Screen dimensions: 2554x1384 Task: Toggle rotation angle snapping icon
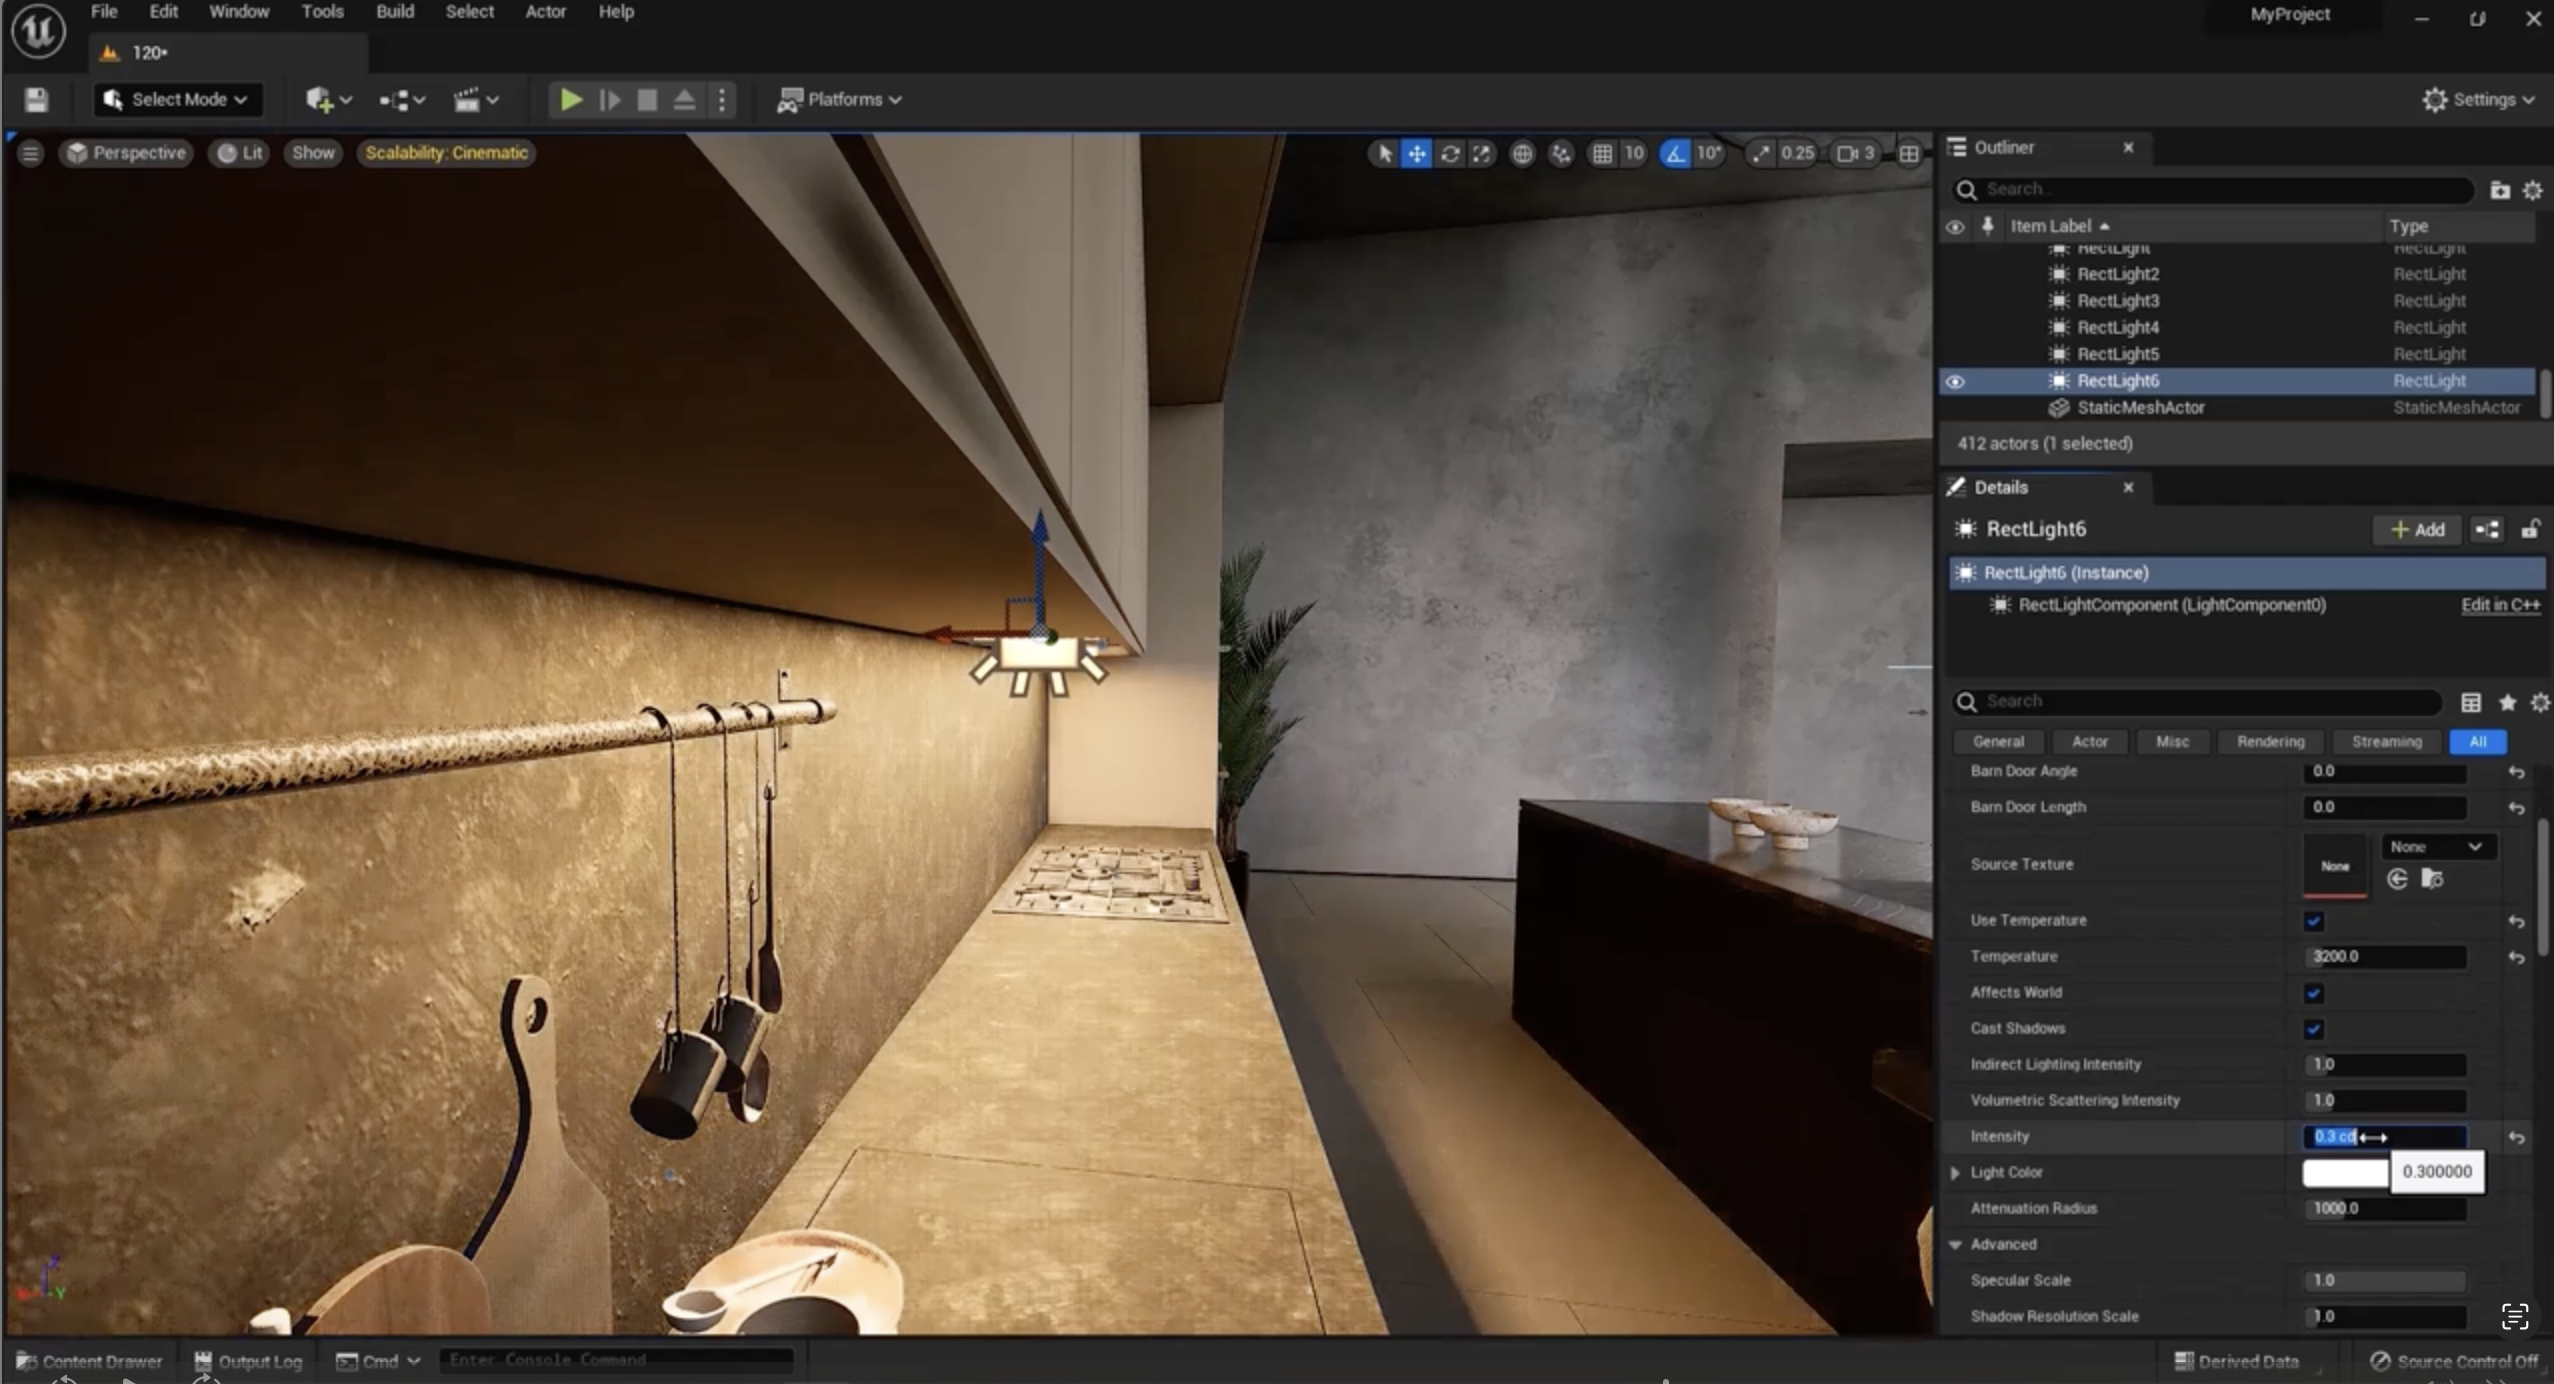(x=1674, y=153)
